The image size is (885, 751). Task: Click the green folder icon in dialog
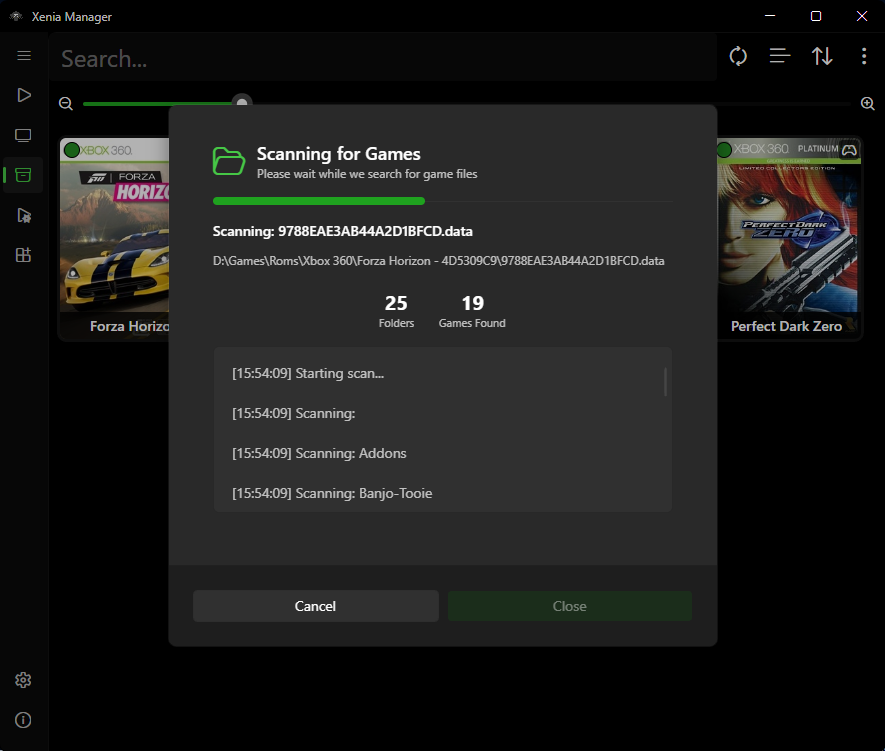tap(229, 161)
